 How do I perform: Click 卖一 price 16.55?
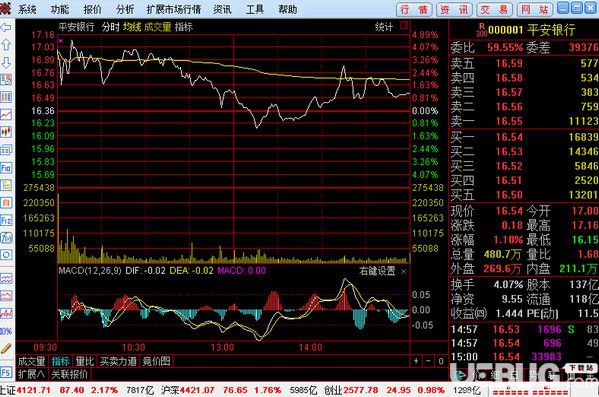point(509,122)
